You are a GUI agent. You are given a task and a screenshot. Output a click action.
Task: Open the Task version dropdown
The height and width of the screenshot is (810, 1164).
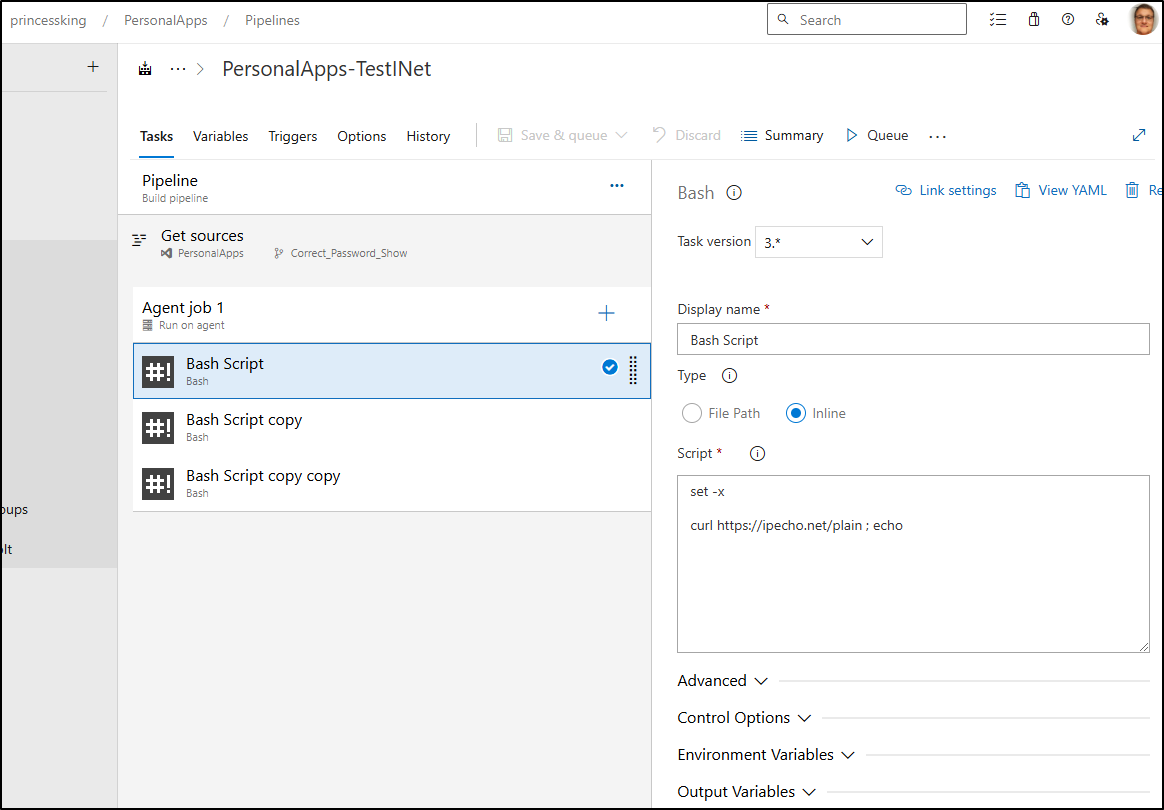819,242
